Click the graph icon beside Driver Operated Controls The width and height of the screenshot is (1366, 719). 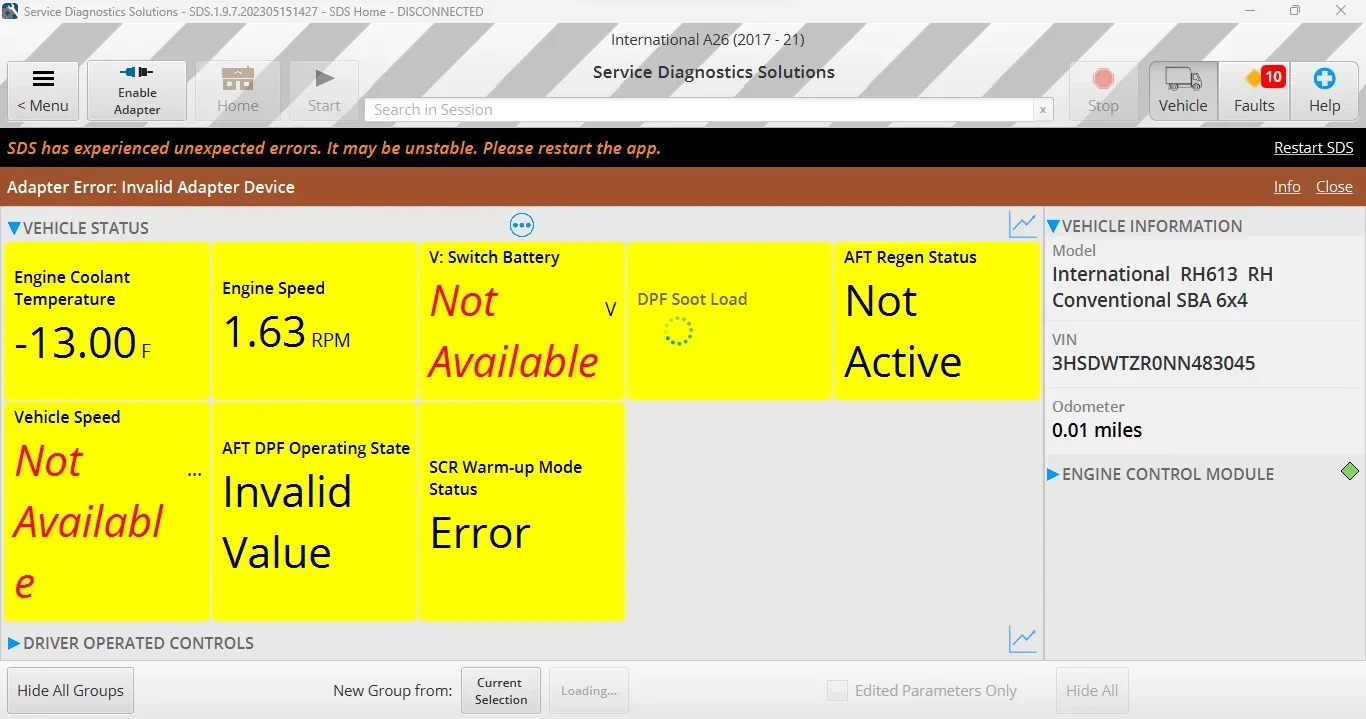pyautogui.click(x=1023, y=640)
